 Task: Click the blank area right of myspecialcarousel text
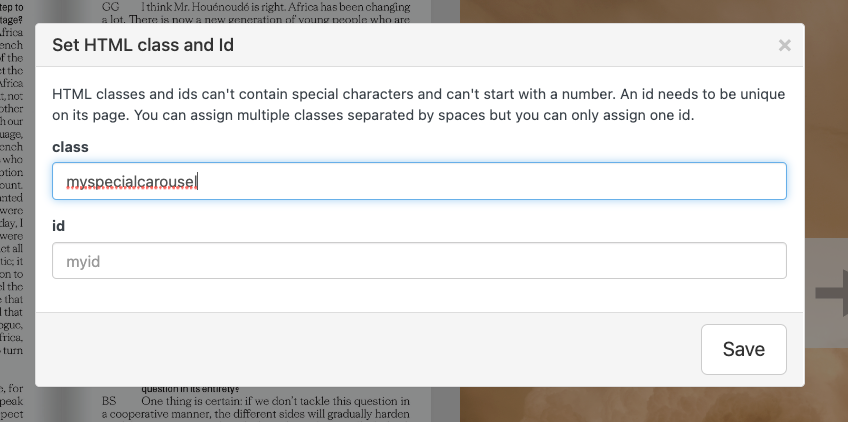point(500,181)
